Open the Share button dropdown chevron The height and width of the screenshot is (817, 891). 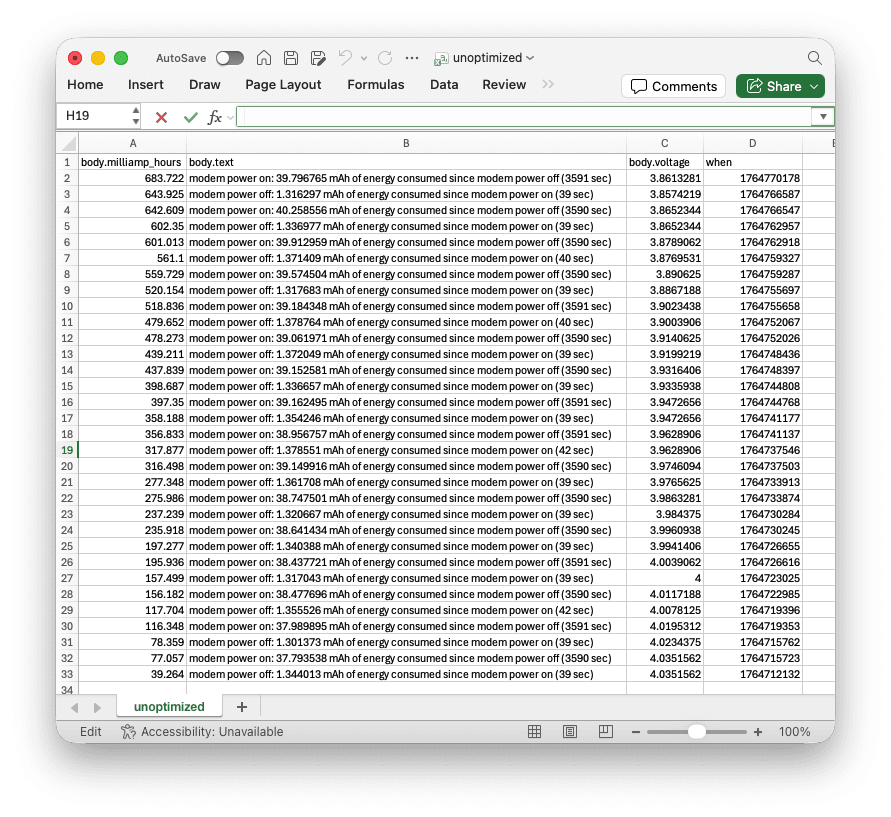815,86
